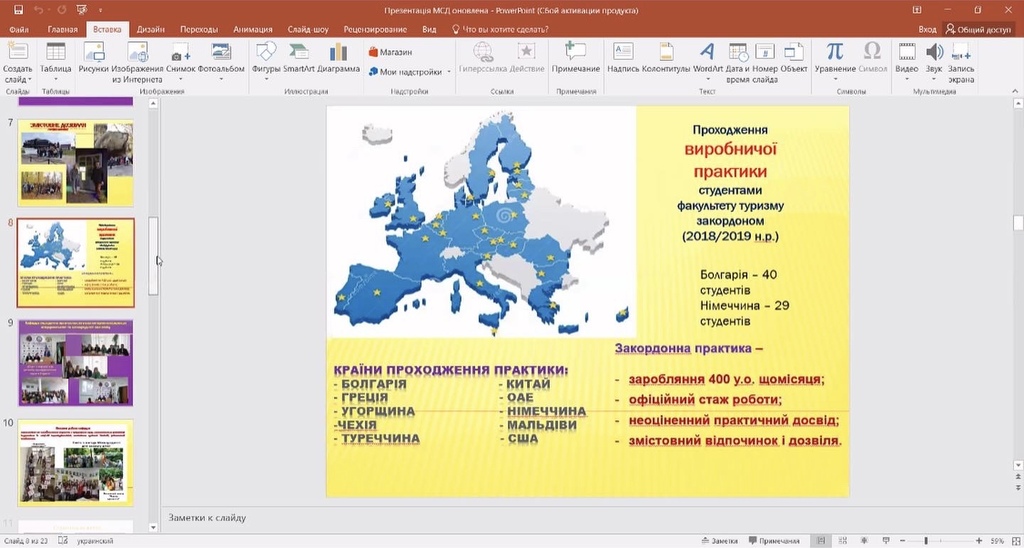1024x548 pixels.
Task: Click the Общий доступ share button
Action: coord(978,29)
